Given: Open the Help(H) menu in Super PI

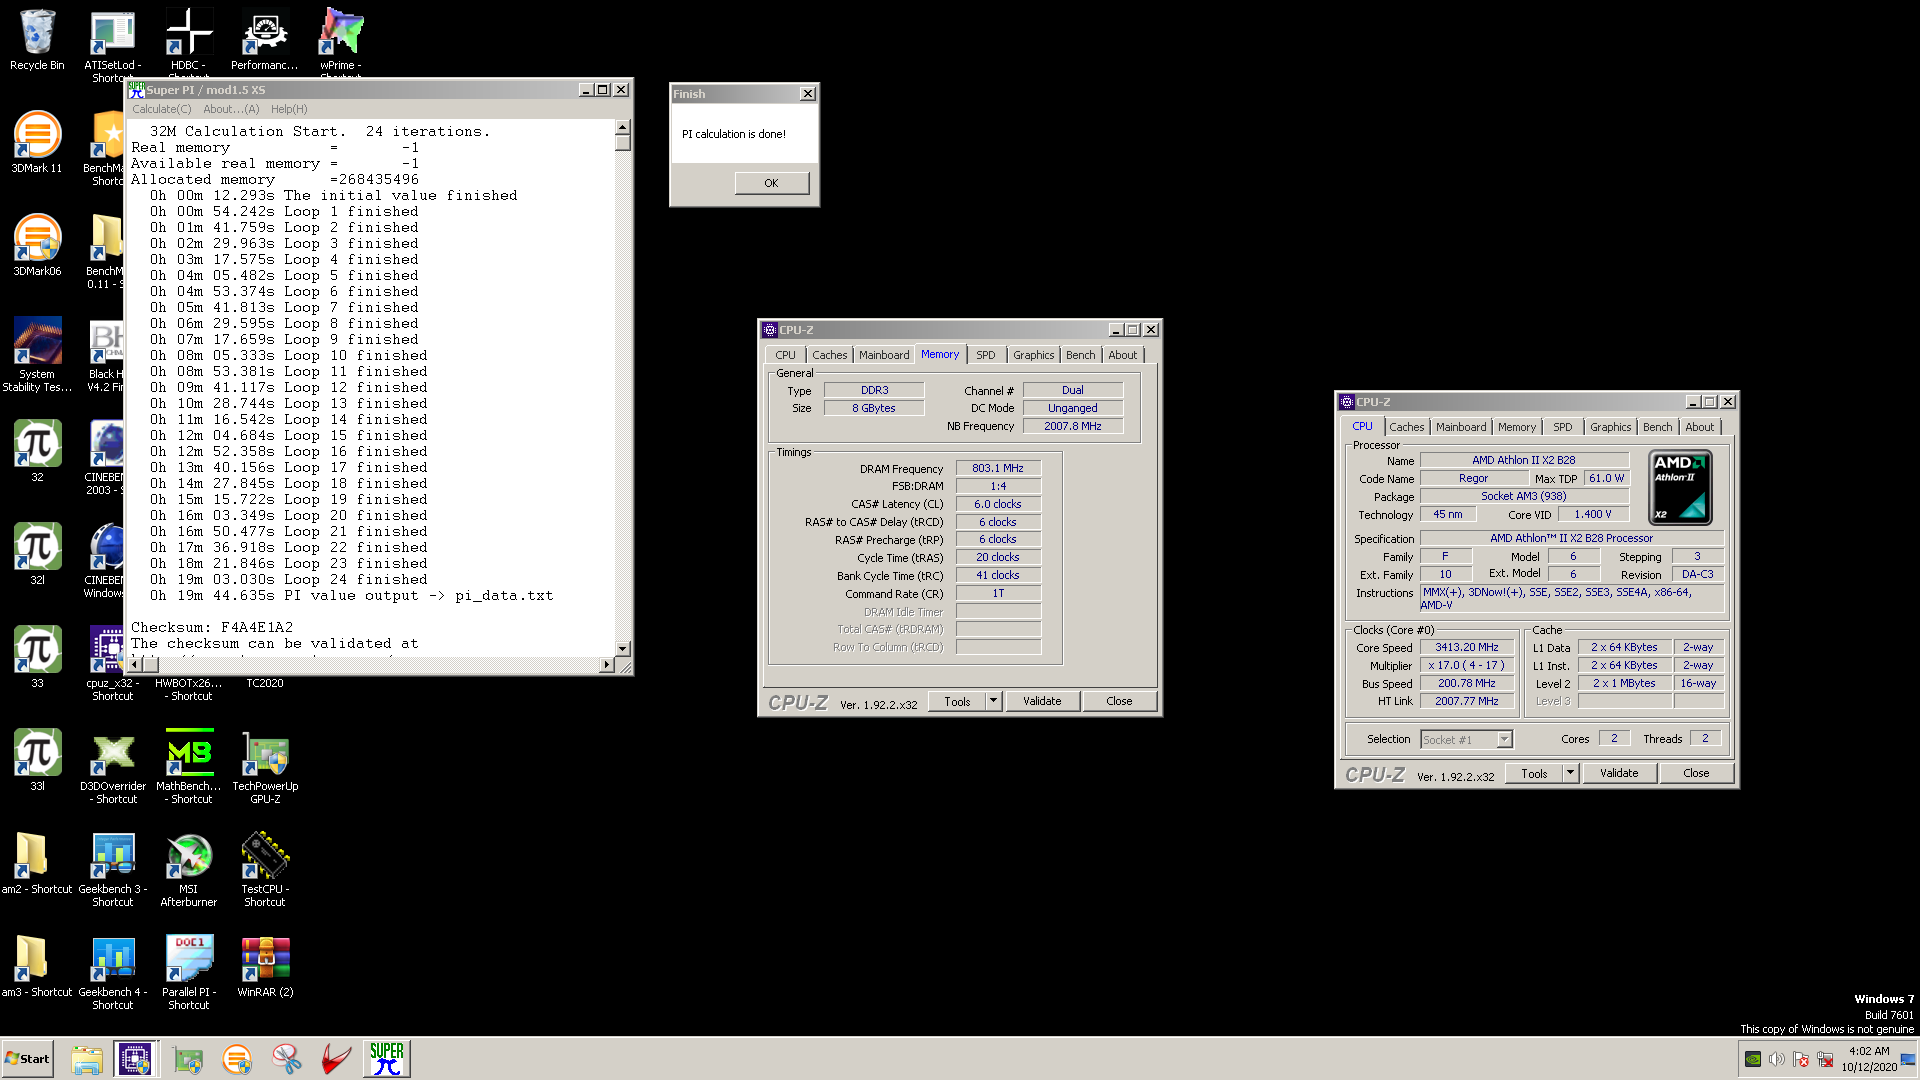Looking at the screenshot, I should point(289,109).
